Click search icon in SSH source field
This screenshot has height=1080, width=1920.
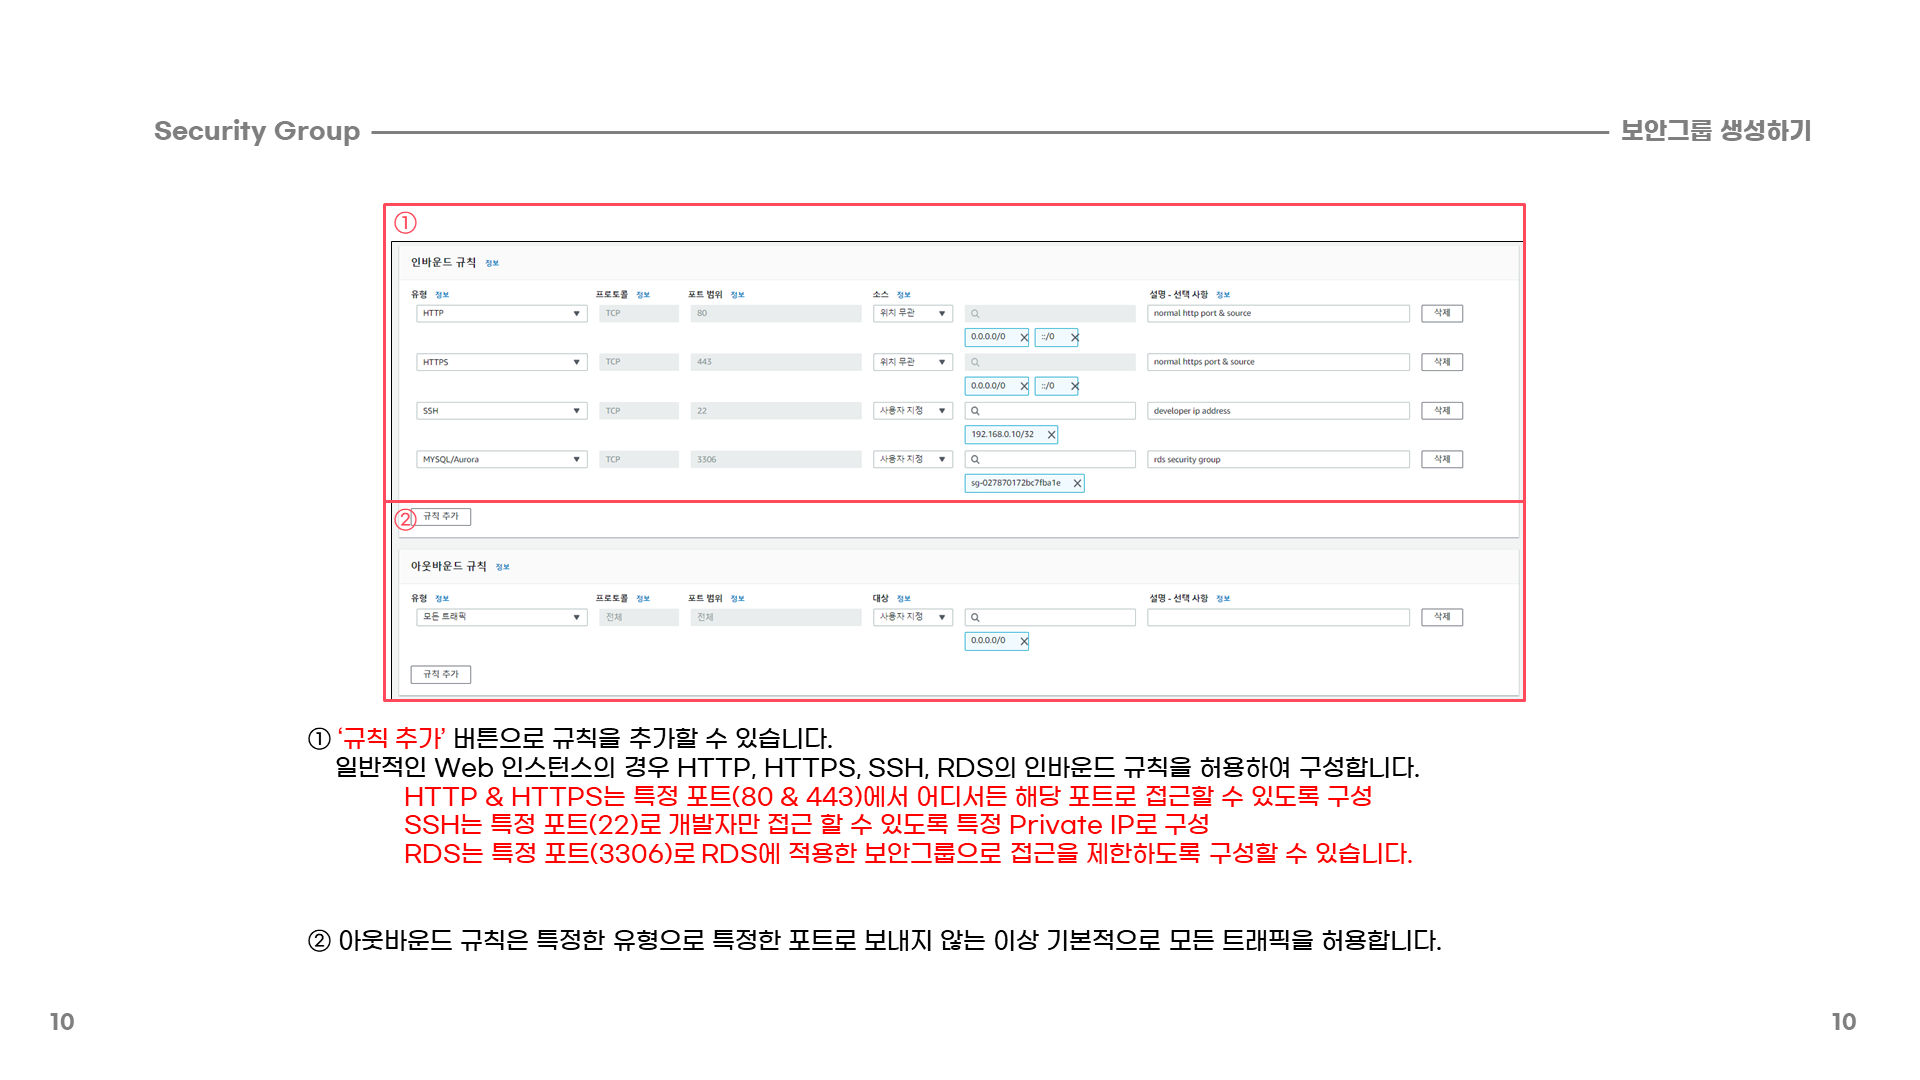click(975, 411)
